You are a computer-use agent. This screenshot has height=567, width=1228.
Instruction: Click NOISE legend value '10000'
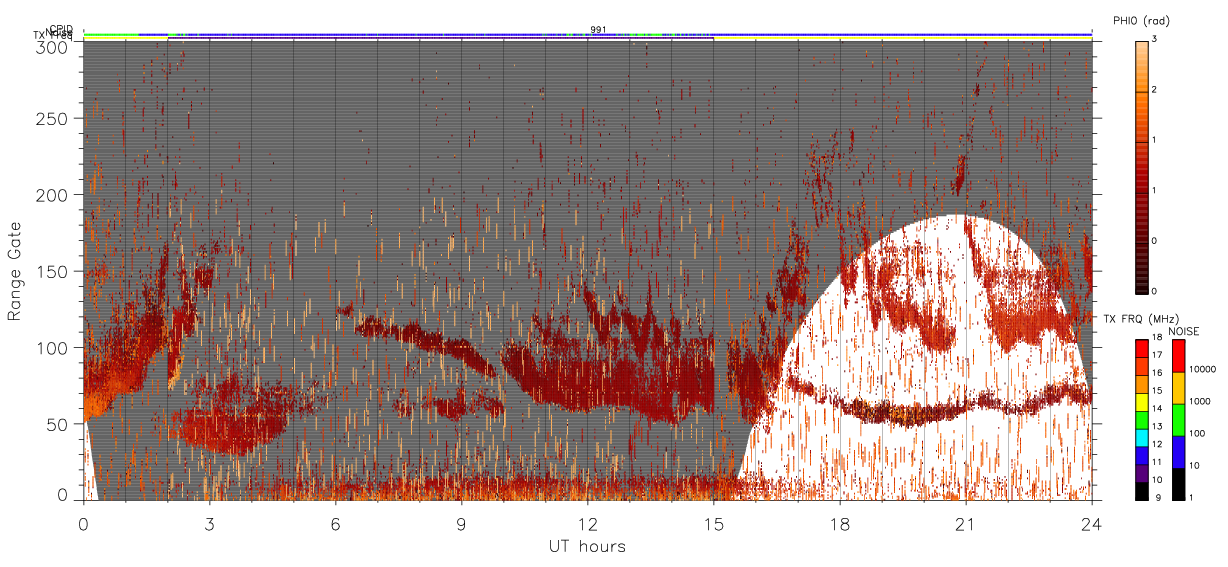[1201, 370]
